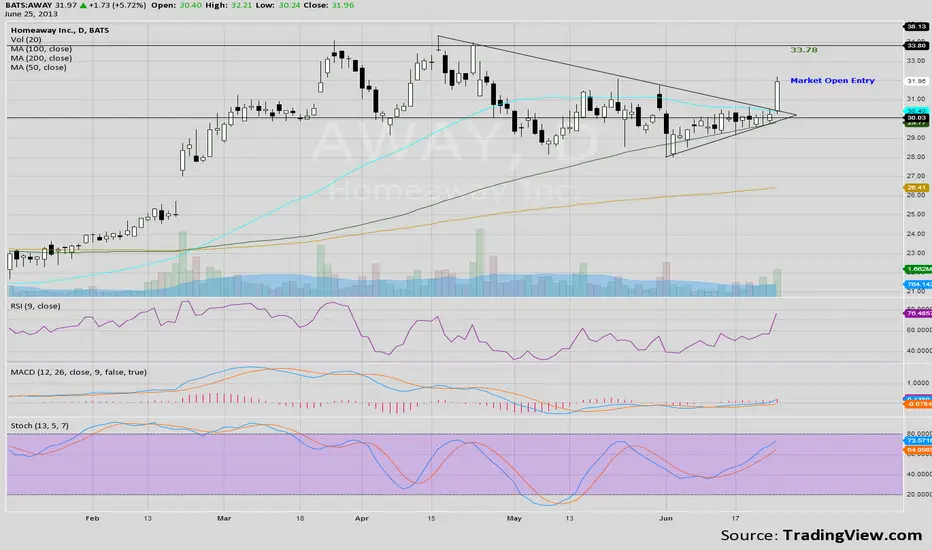The height and width of the screenshot is (550, 932).
Task: Click the Feb label on the time axis
Action: pos(92,518)
